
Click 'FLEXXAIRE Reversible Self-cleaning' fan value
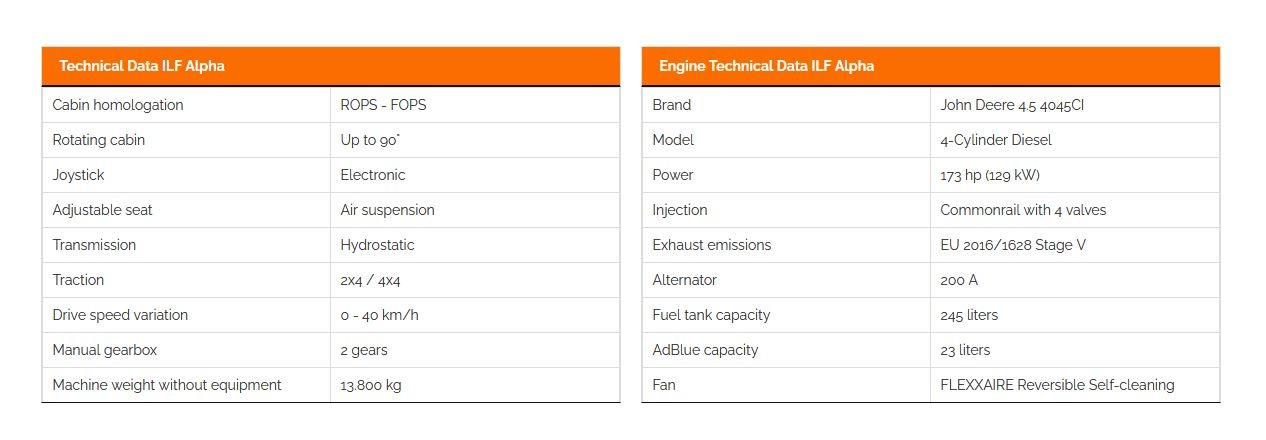[1057, 385]
